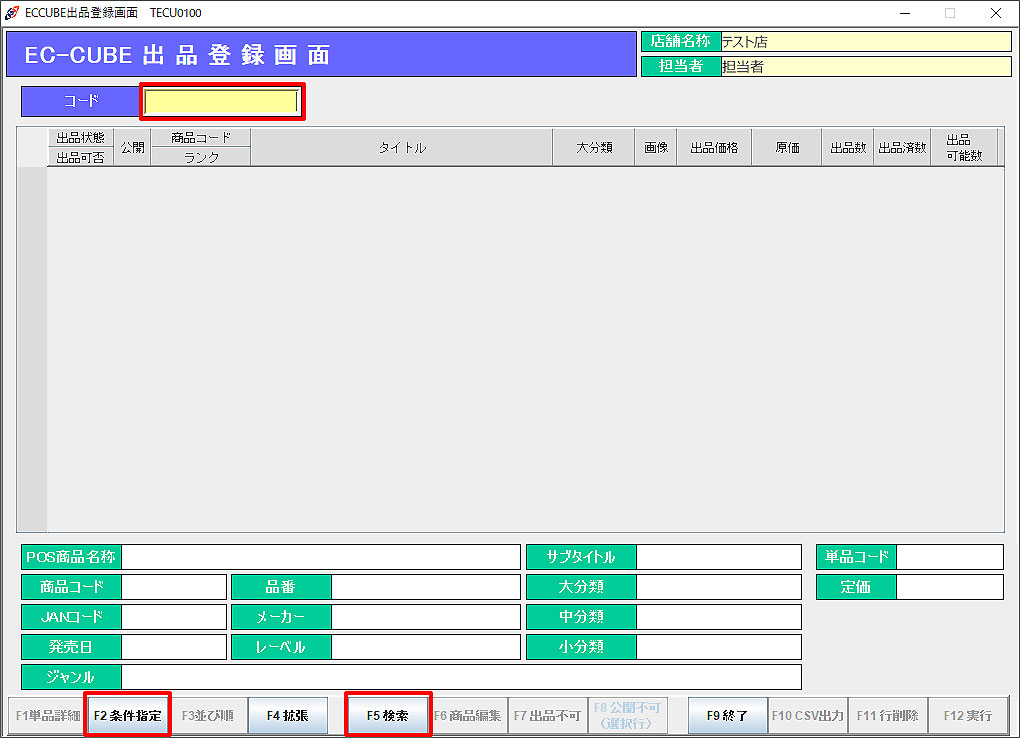Image resolution: width=1020 pixels, height=738 pixels.
Task: Click the F10 CSV出力 button
Action: coord(807,716)
